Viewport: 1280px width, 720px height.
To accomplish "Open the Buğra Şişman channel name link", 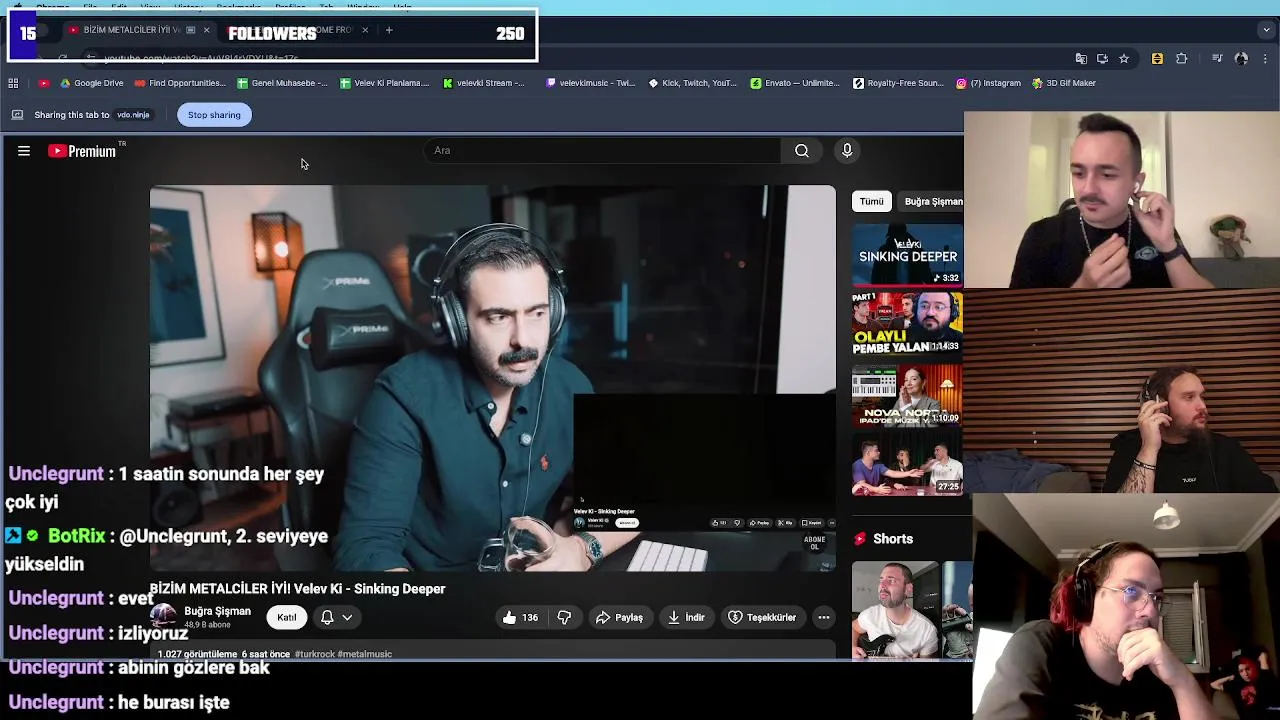I will pyautogui.click(x=217, y=611).
